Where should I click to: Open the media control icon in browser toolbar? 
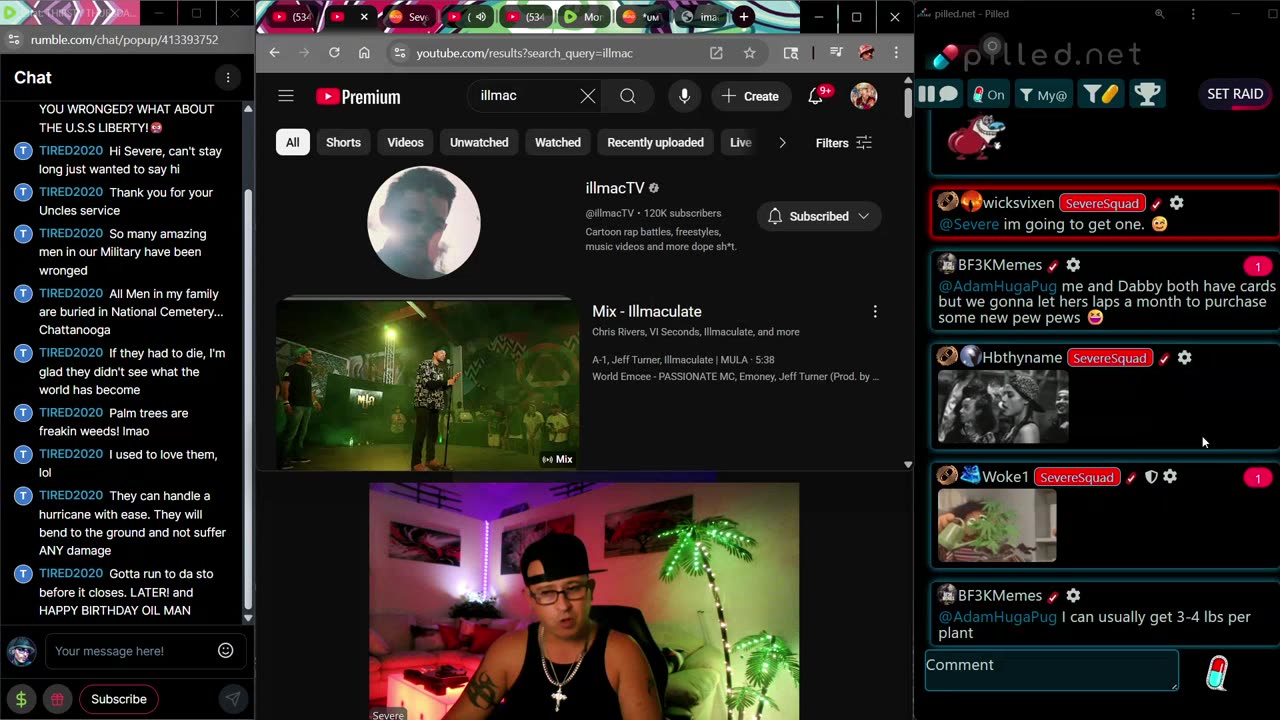836,53
